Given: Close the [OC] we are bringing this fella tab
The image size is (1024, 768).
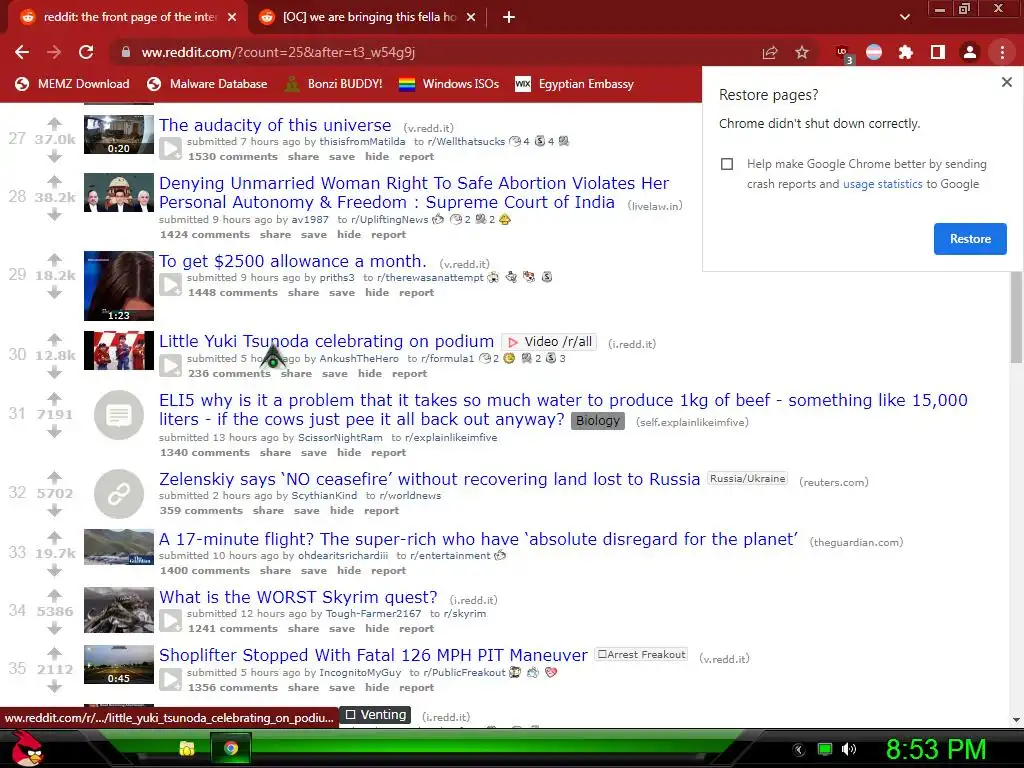Looking at the screenshot, I should coord(471,17).
